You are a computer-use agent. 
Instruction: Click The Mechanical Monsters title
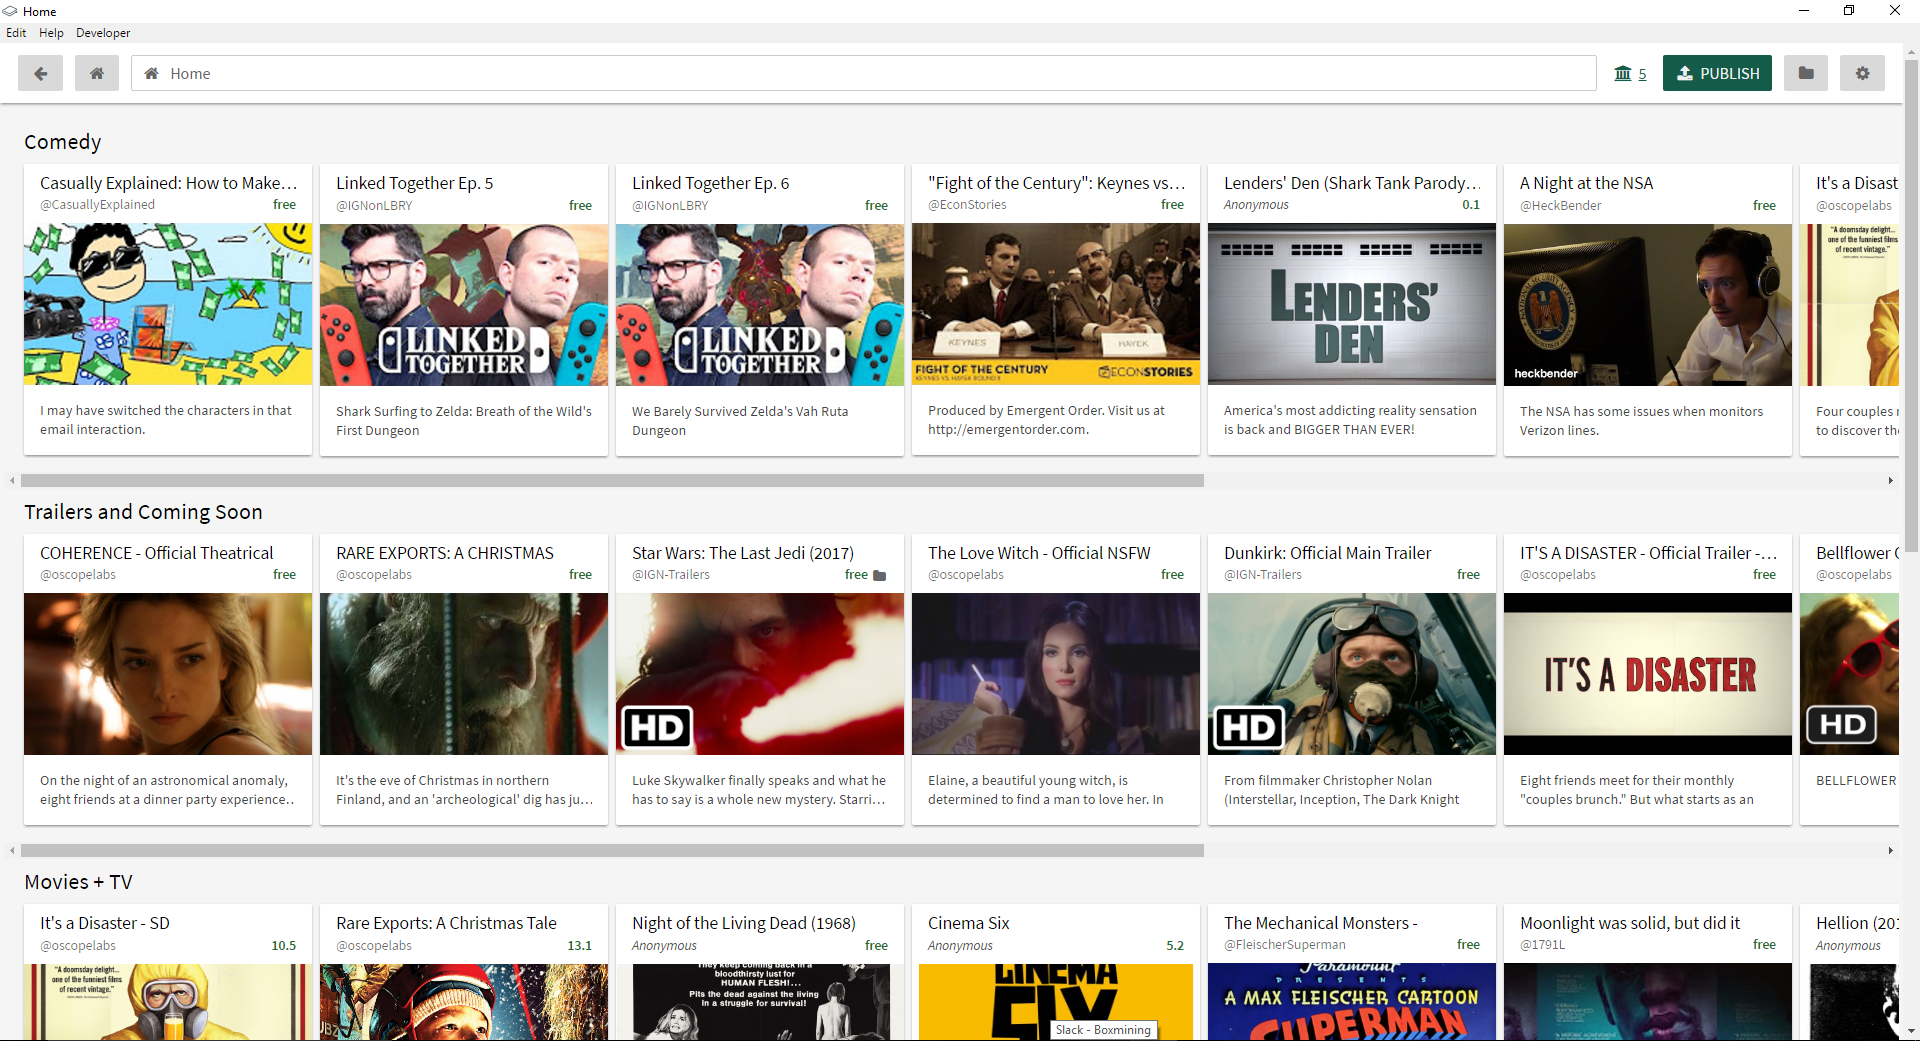click(x=1321, y=923)
